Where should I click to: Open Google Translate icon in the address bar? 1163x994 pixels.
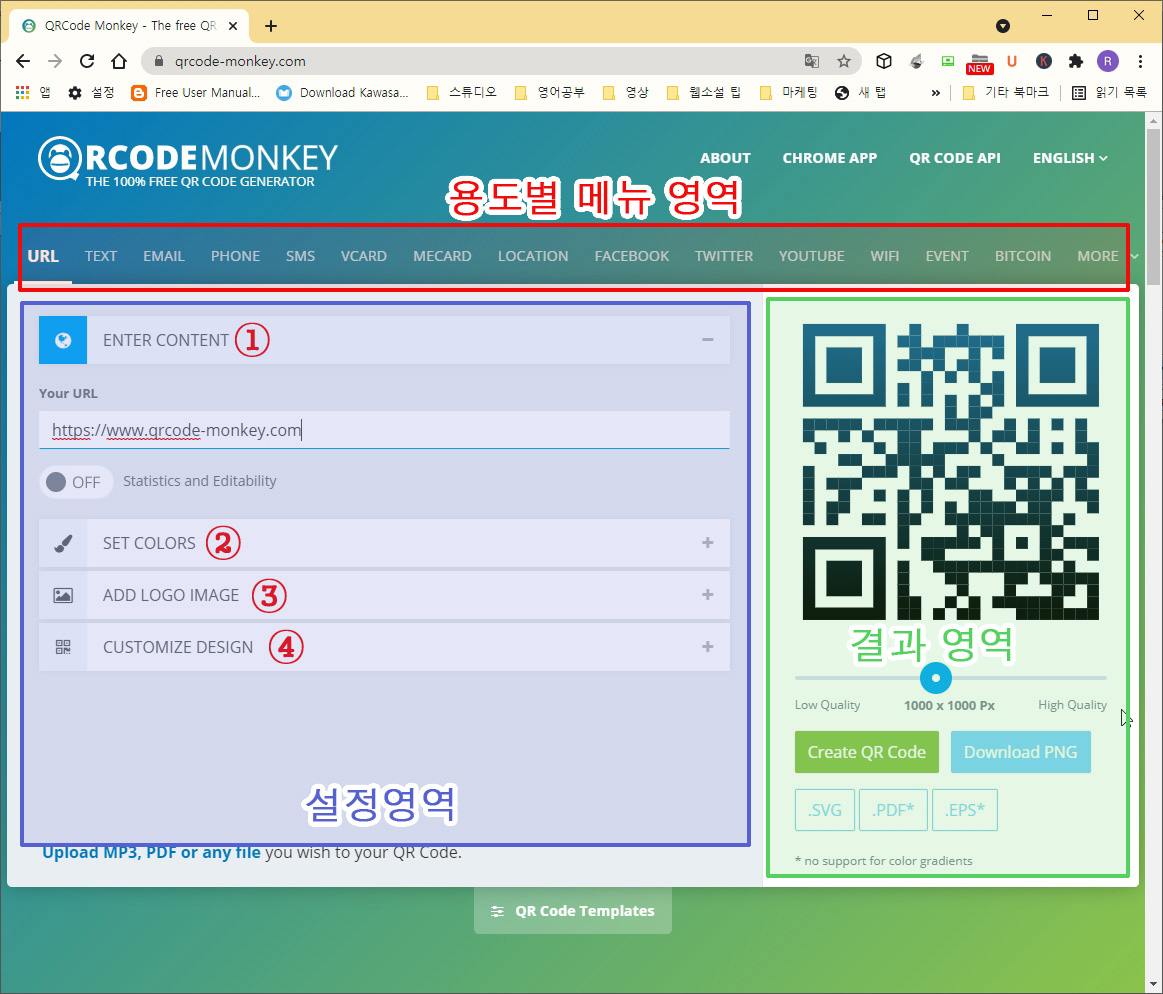[x=812, y=61]
